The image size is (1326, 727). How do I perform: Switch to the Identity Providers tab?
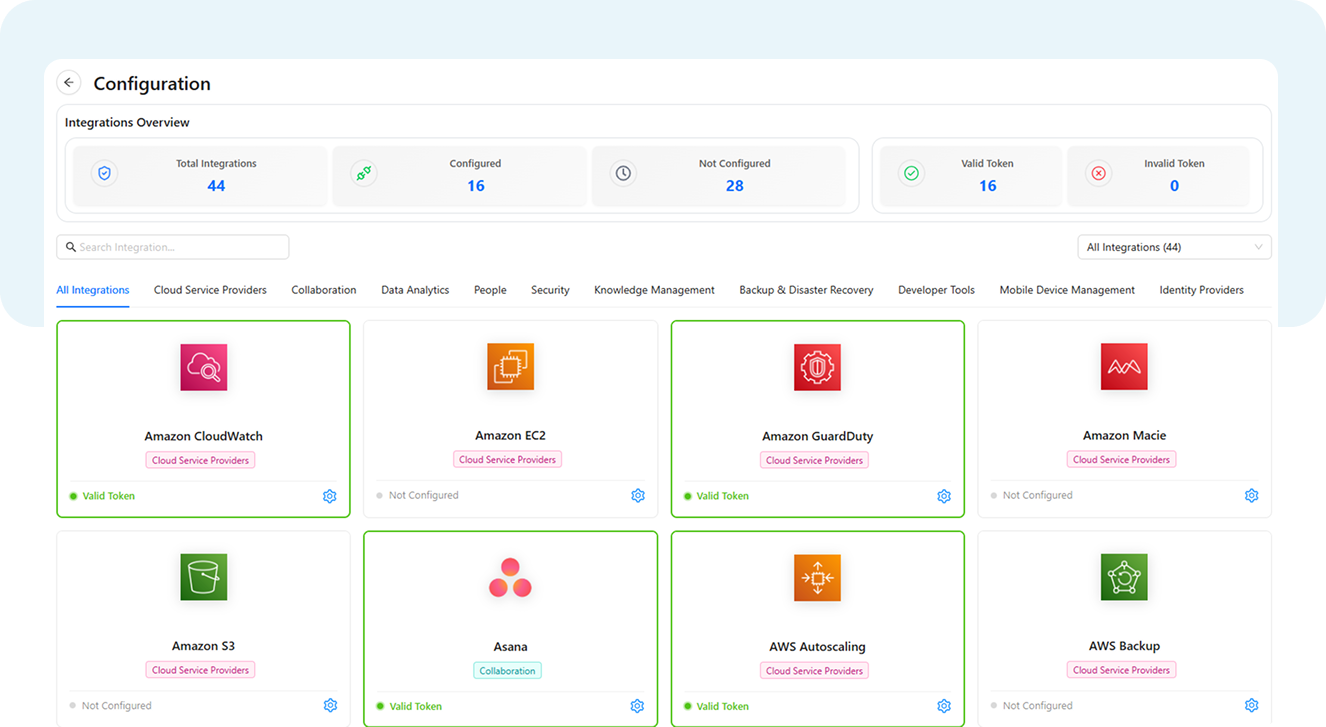point(1201,290)
